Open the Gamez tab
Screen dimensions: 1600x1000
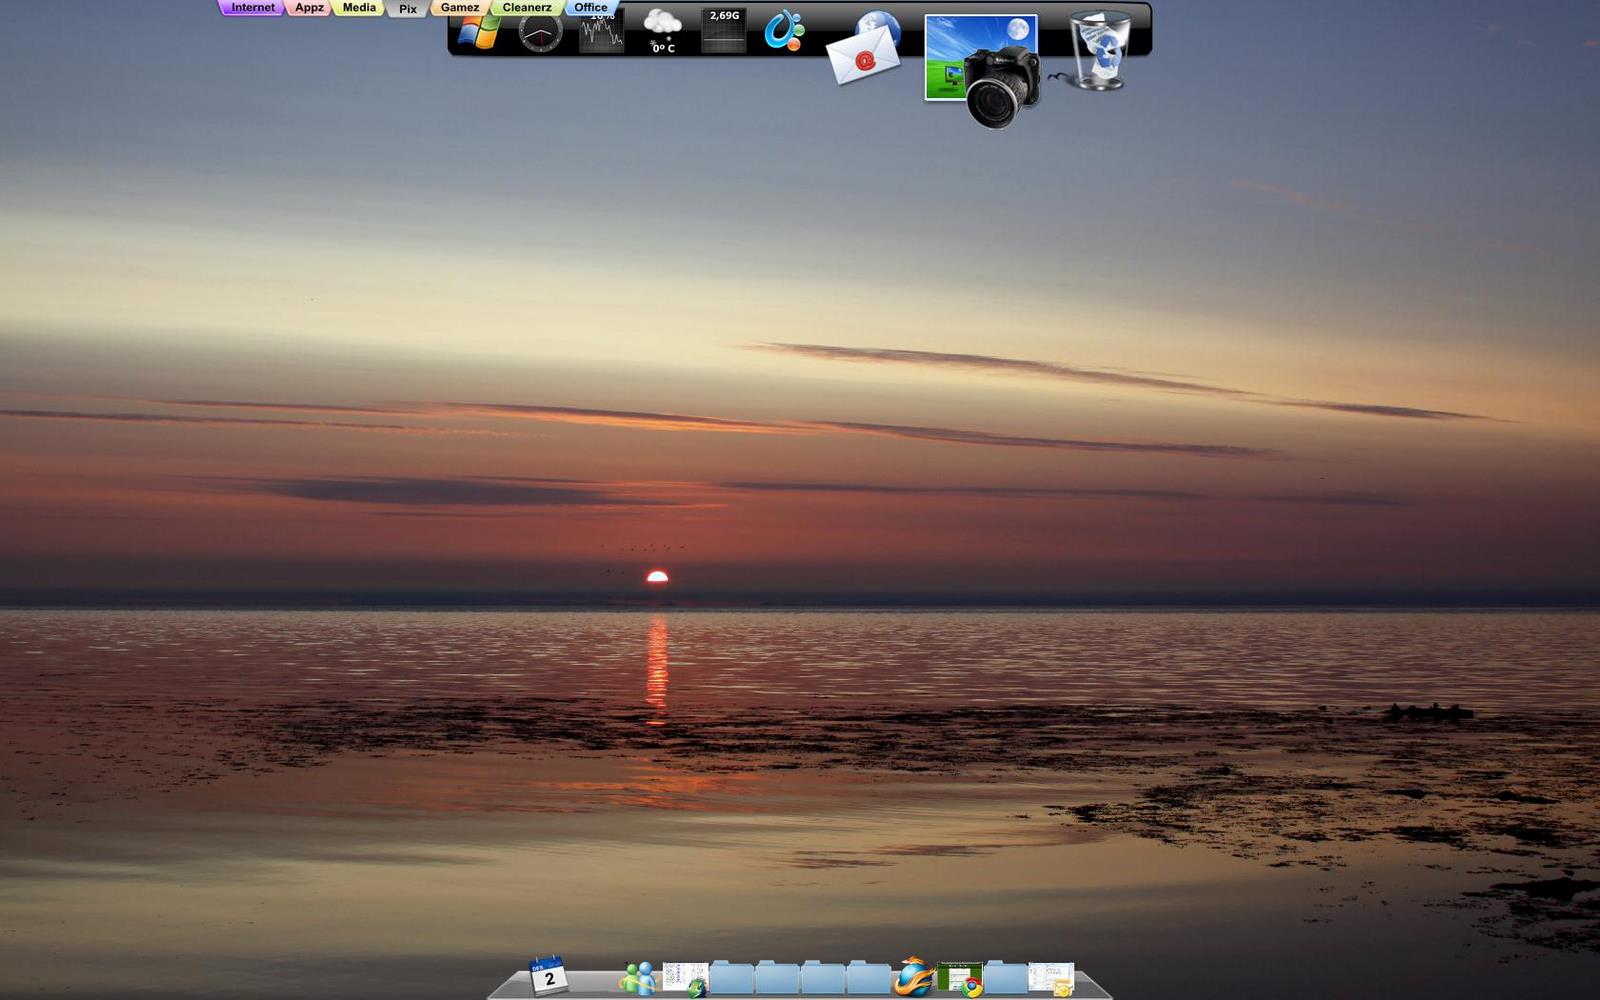460,8
